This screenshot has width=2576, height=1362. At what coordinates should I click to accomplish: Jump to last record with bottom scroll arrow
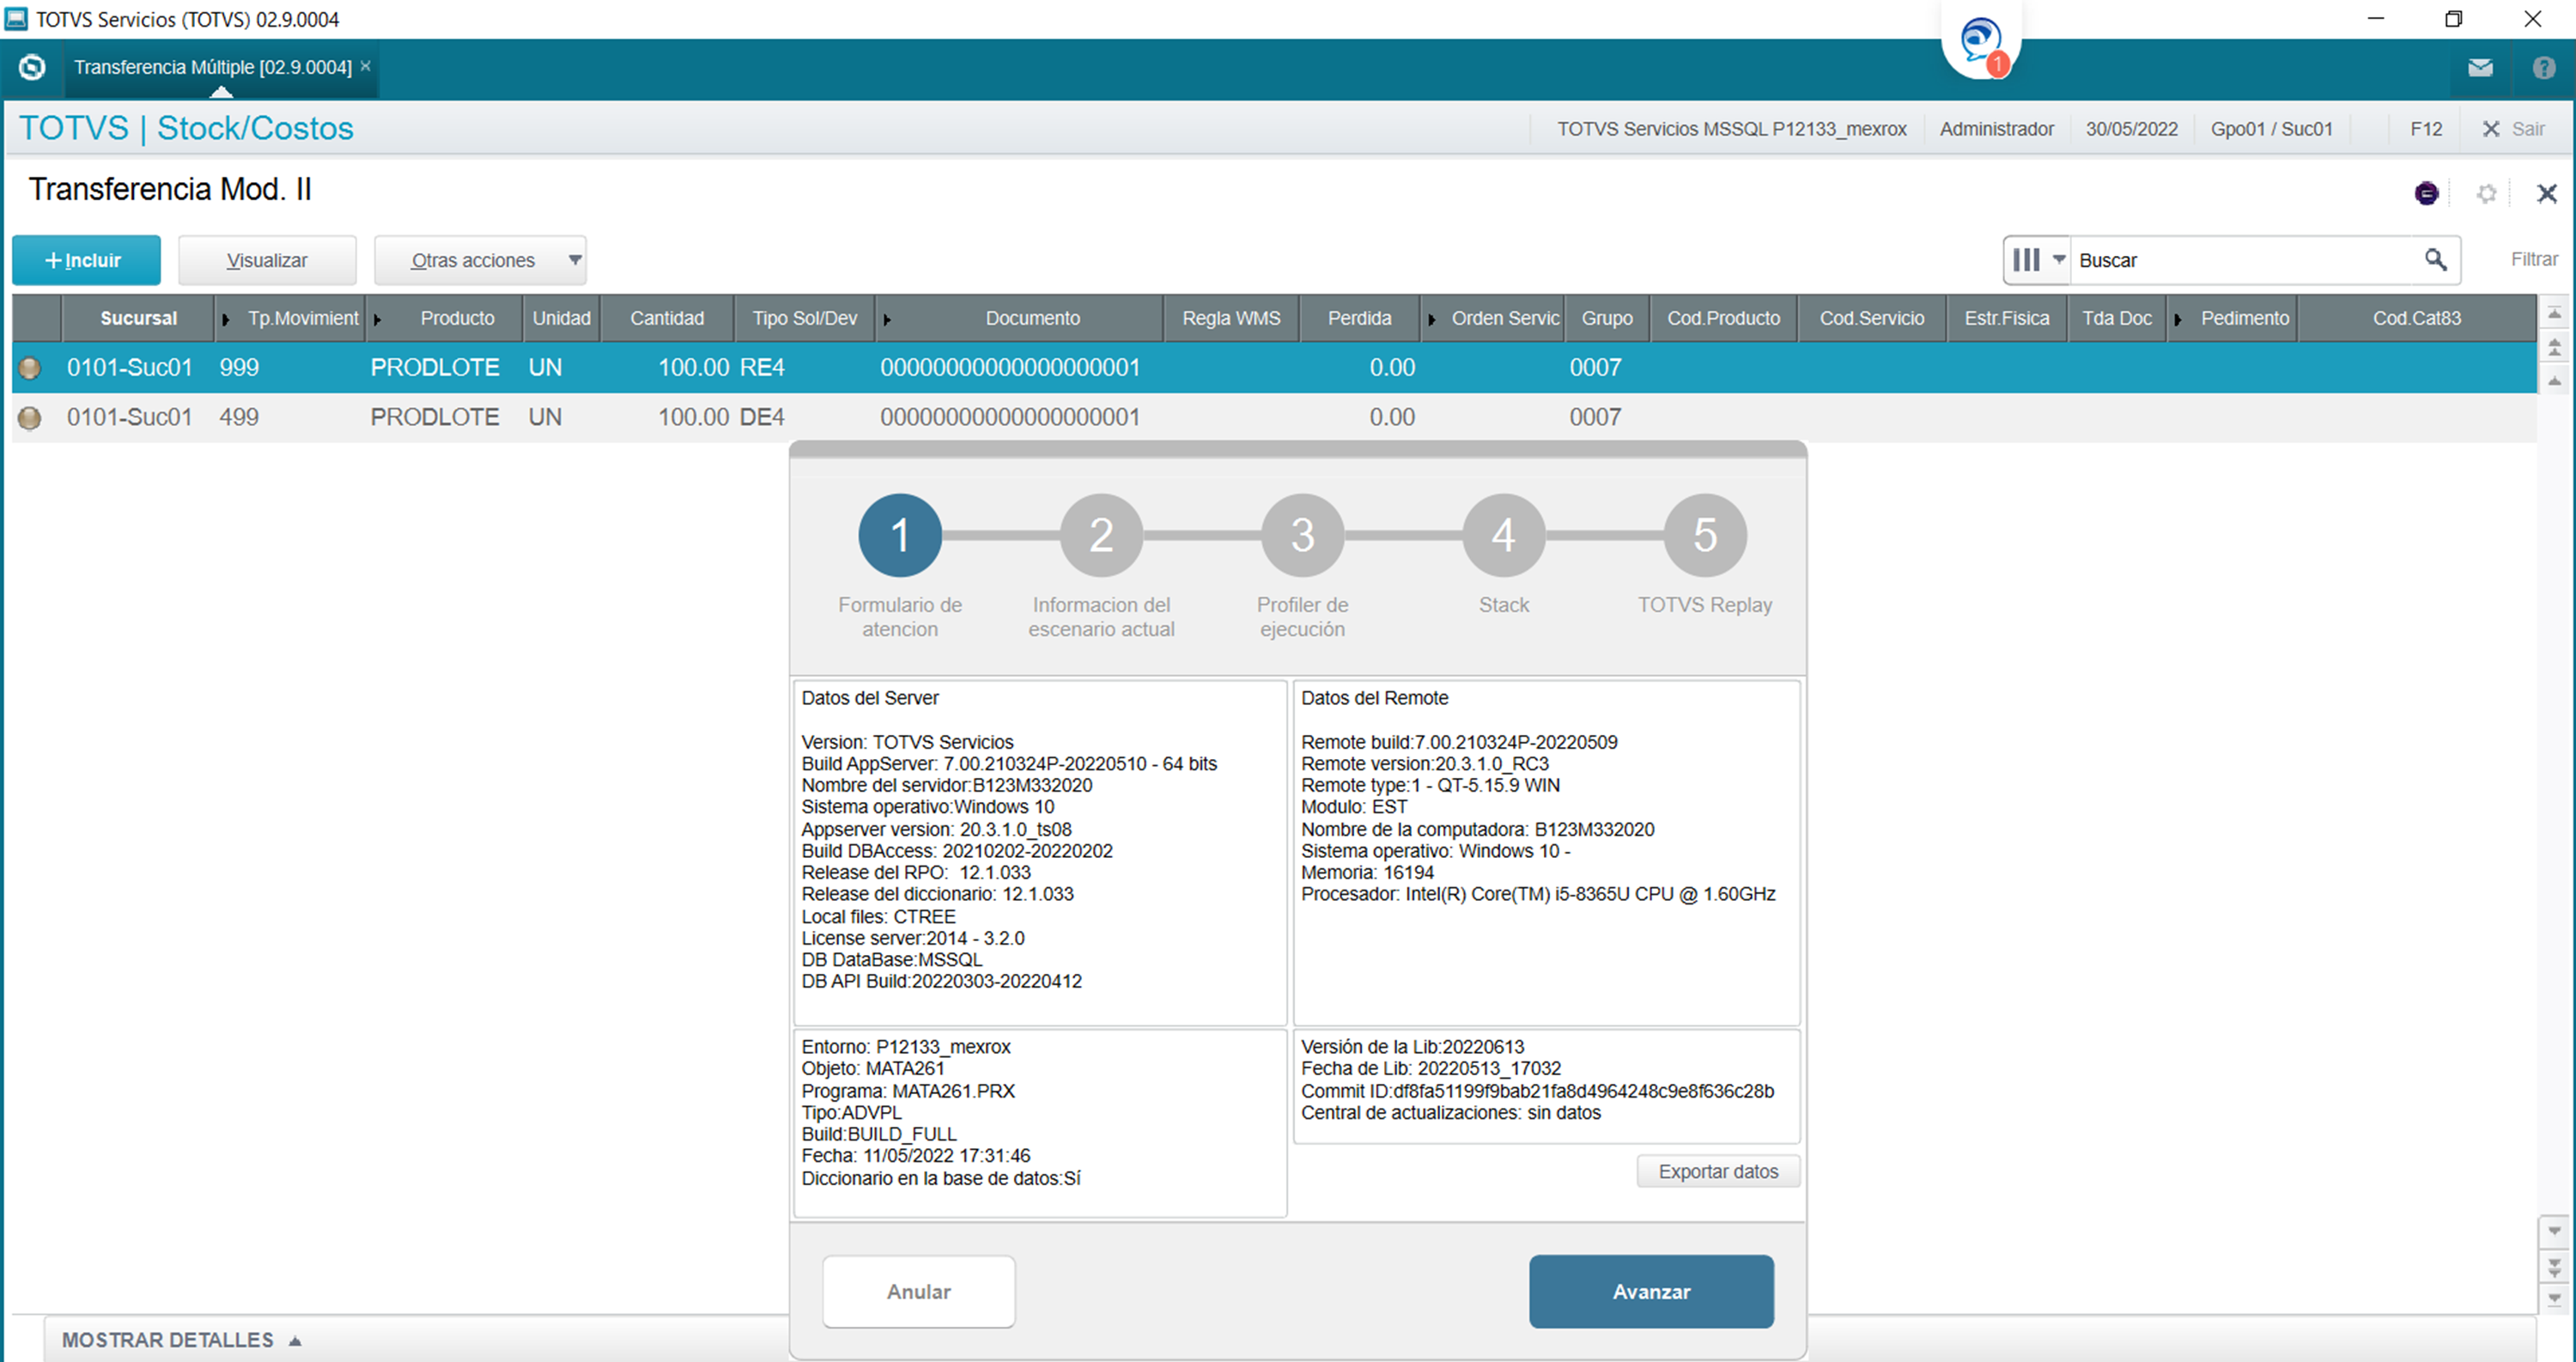point(2555,1299)
